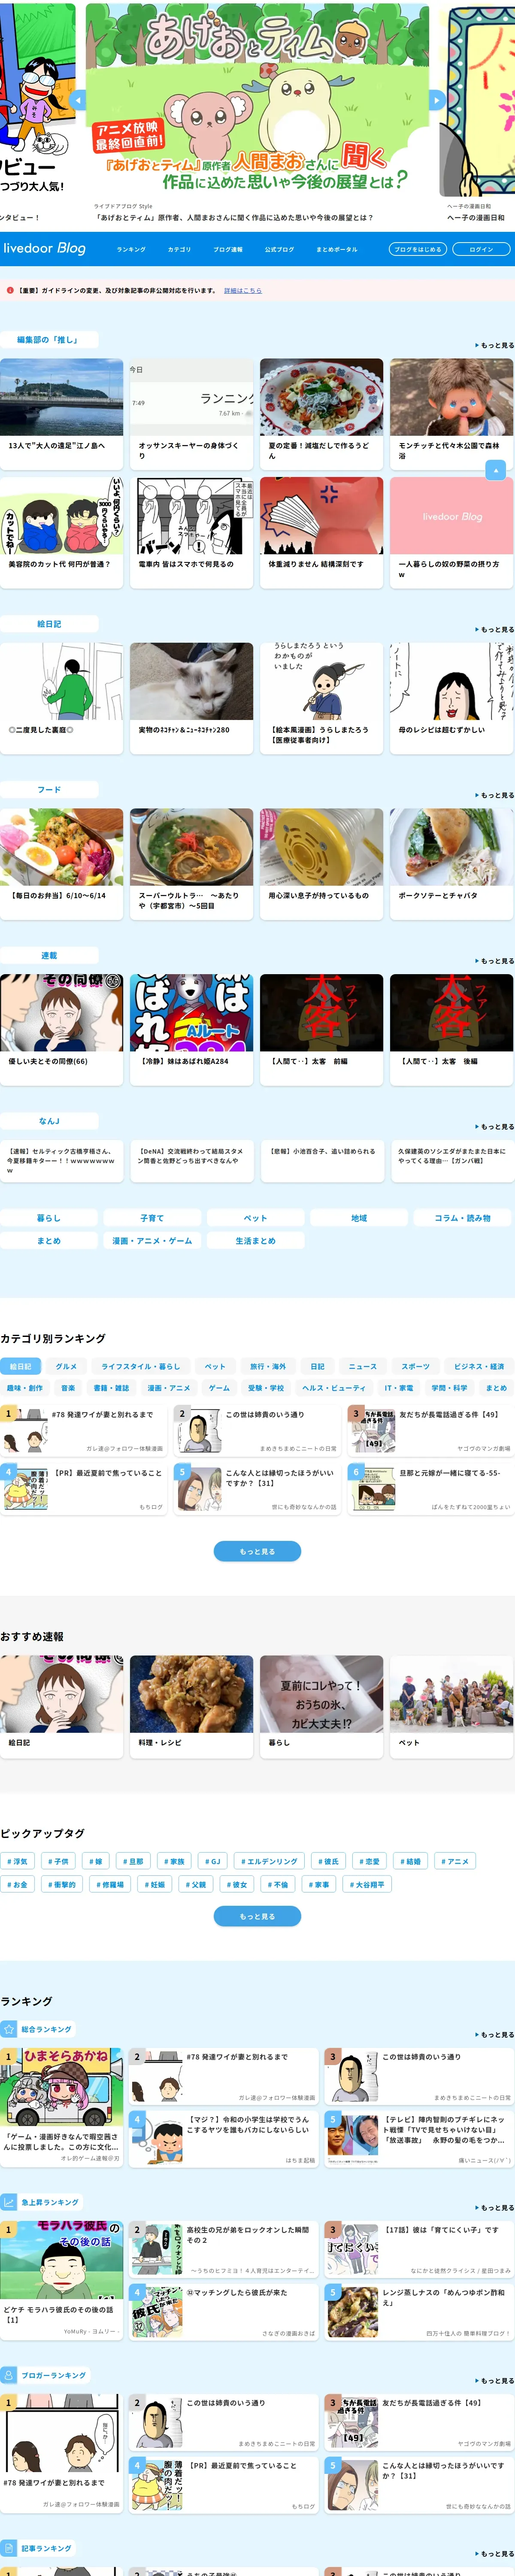Click the #修羅場 pickup tag
515x2576 pixels.
[110, 1884]
